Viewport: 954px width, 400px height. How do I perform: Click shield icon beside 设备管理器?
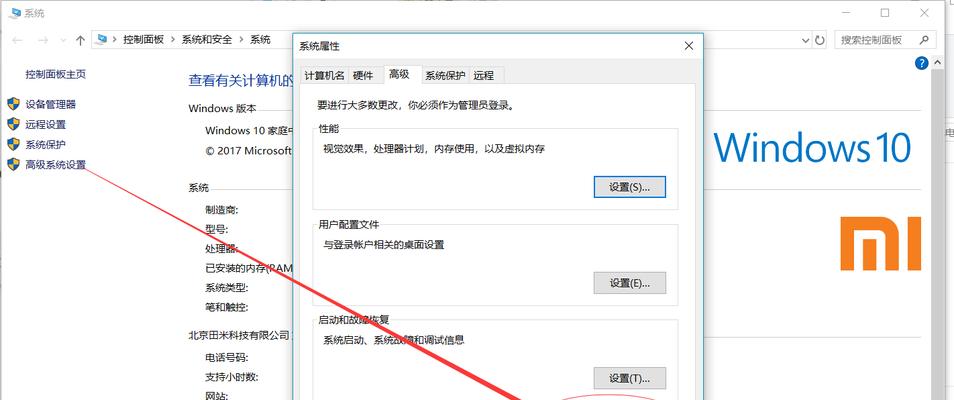point(13,104)
